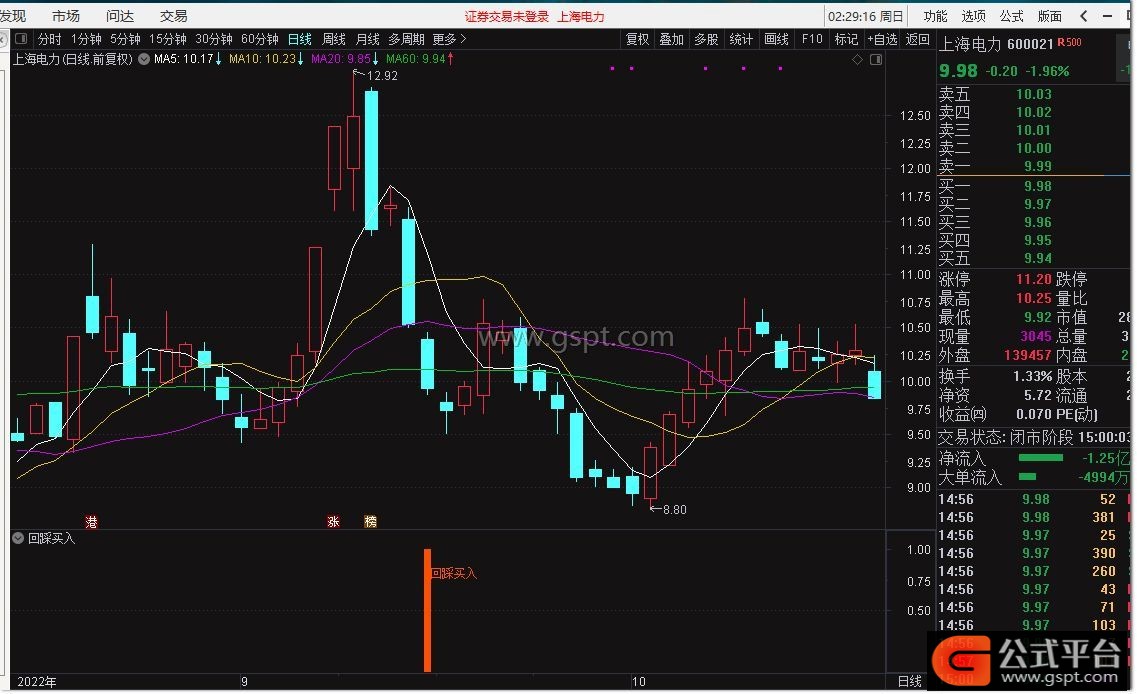Image resolution: width=1137 pixels, height=694 pixels.
Task: Open the F10 company info button
Action: pos(812,39)
